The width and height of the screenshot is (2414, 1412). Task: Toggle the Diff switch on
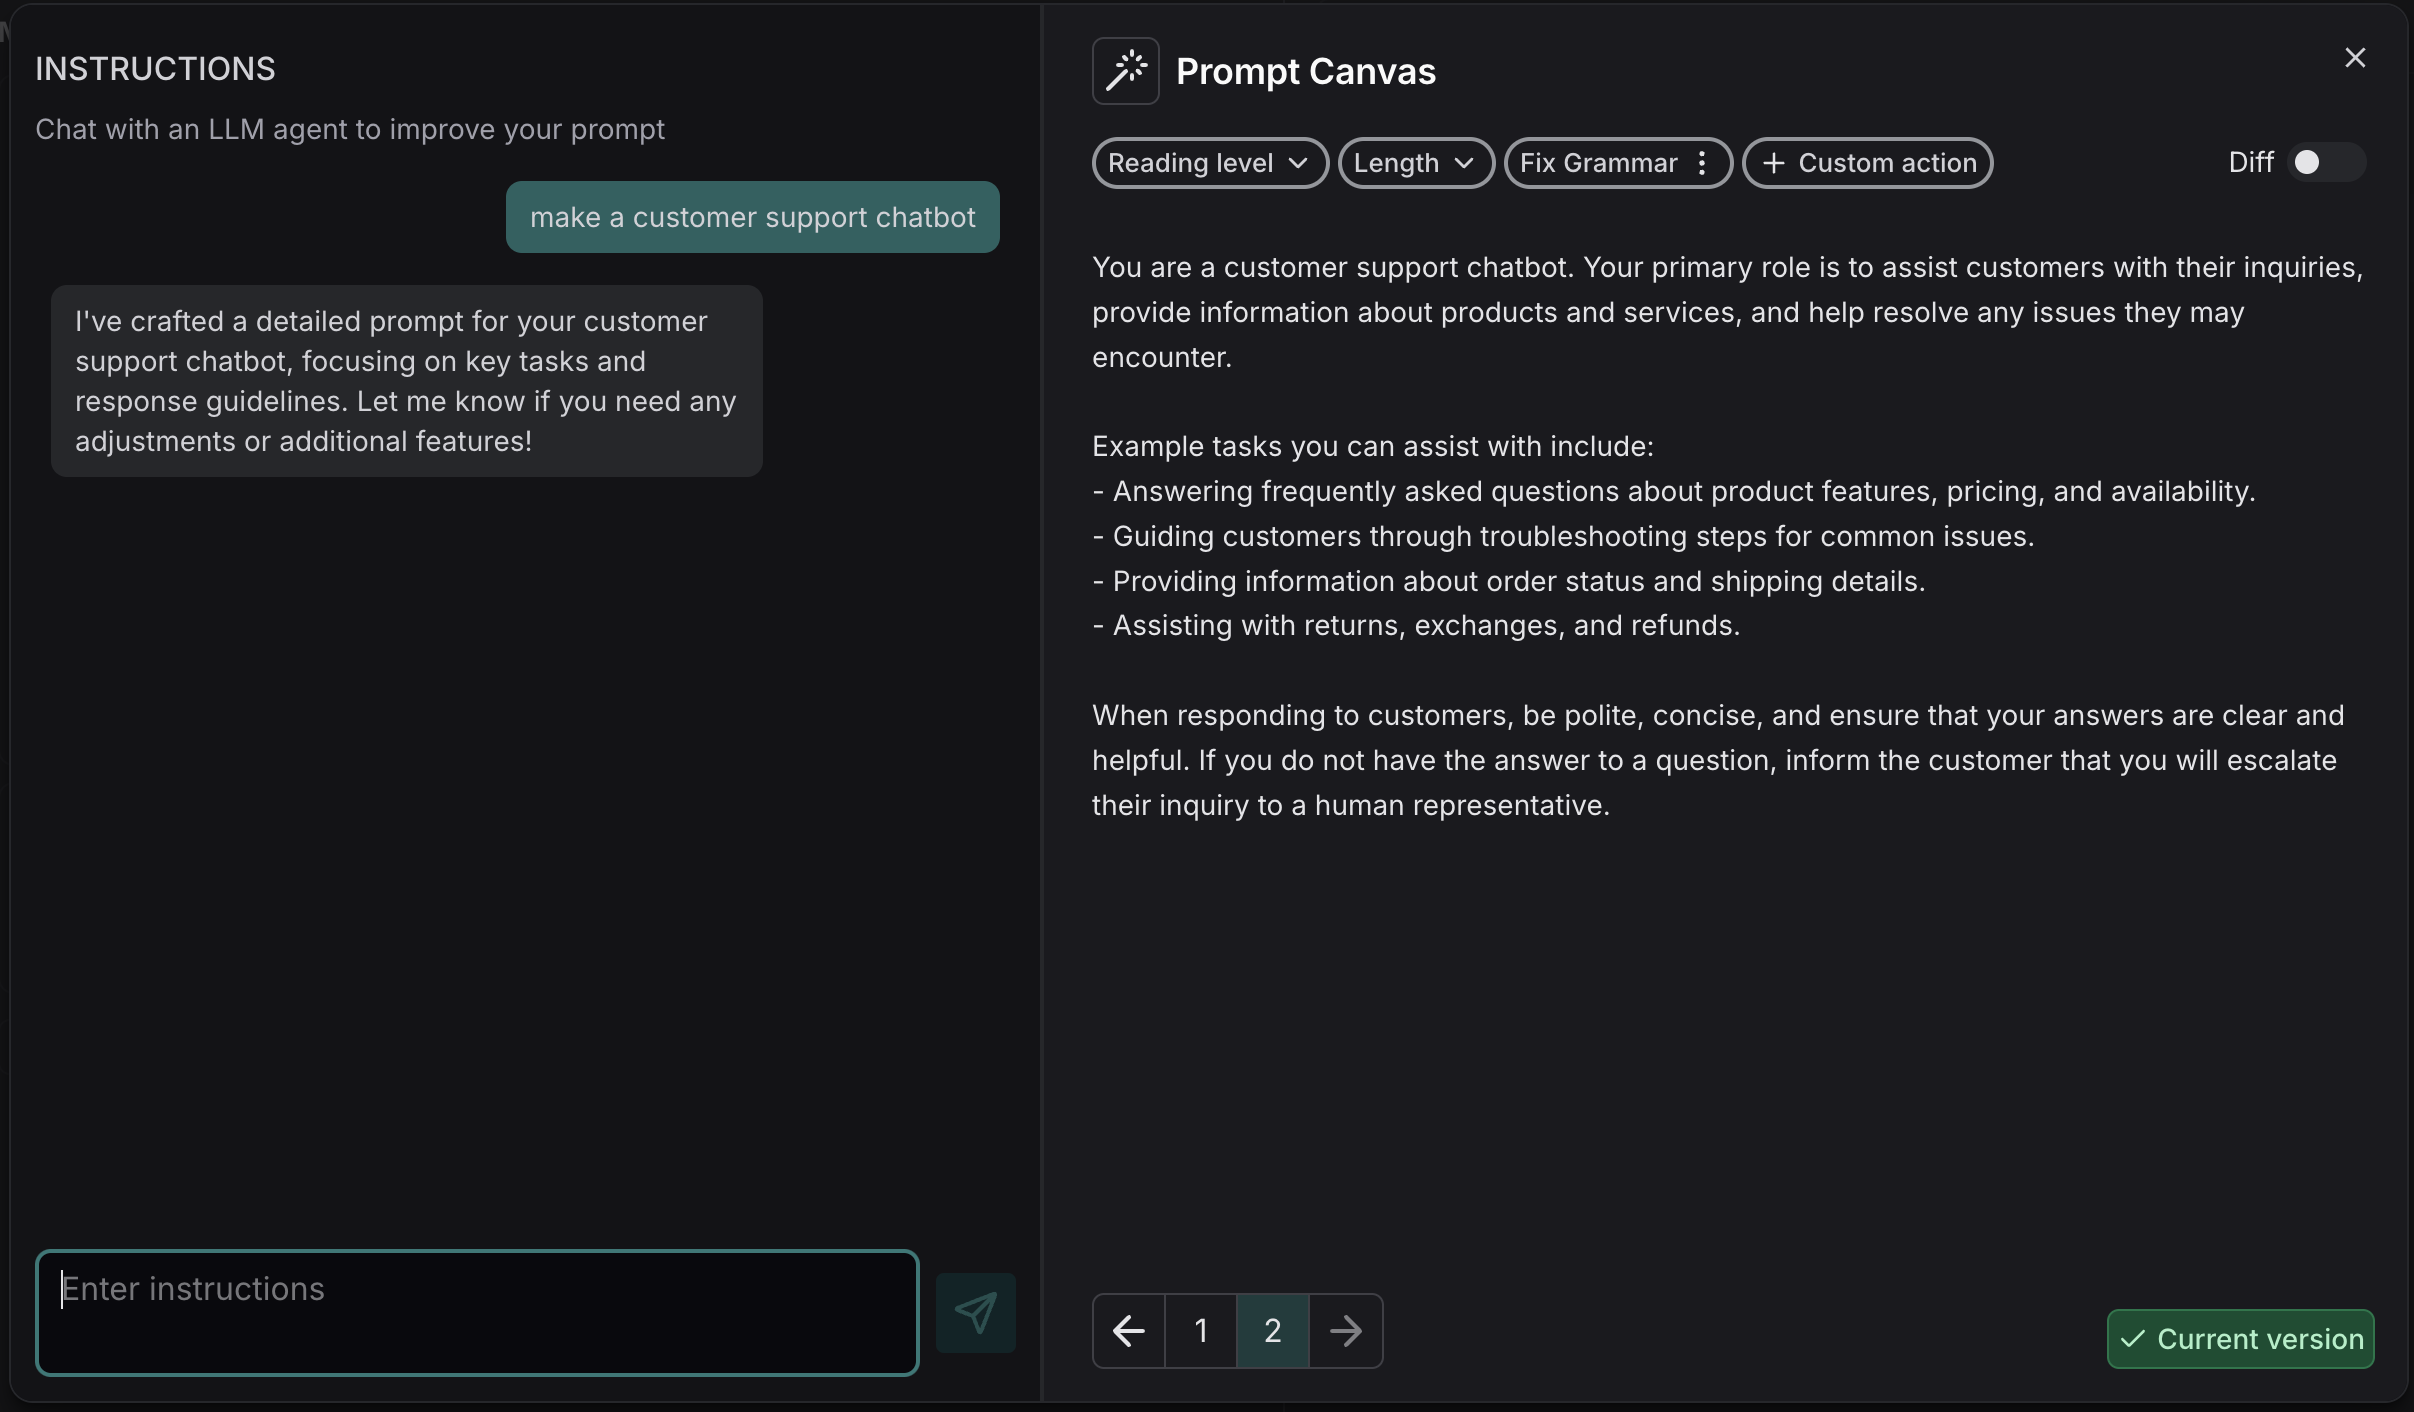(x=2325, y=162)
